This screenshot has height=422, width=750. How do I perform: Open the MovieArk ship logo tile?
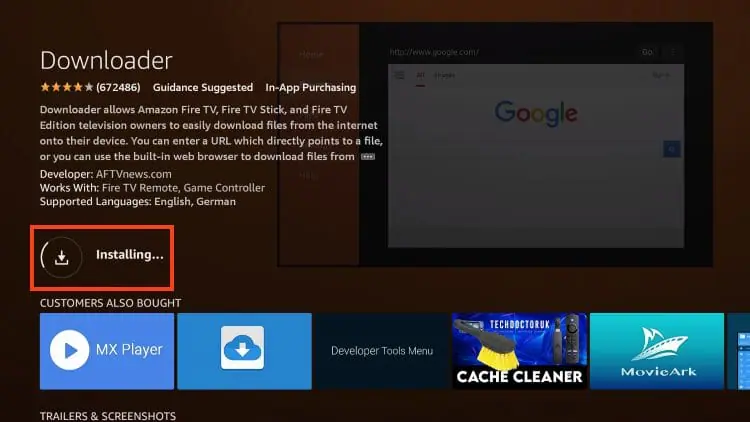click(x=656, y=350)
